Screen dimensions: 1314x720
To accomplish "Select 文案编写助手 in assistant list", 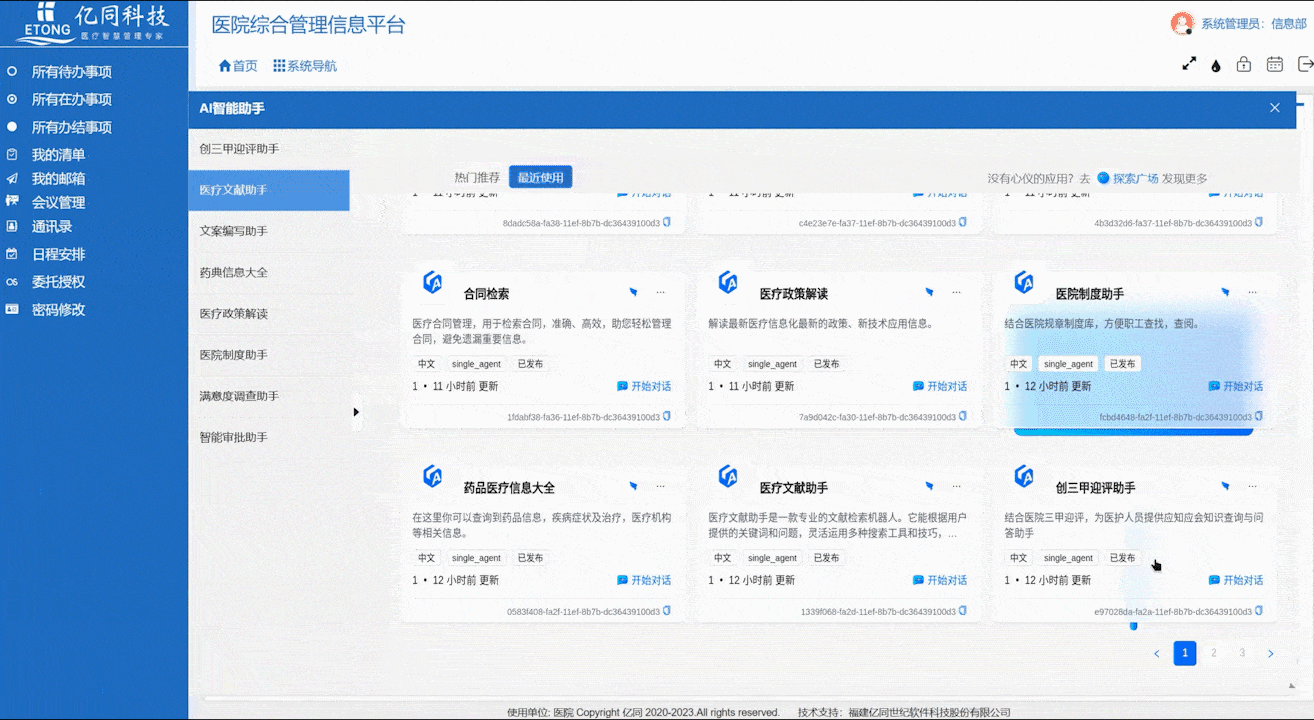I will (233, 231).
